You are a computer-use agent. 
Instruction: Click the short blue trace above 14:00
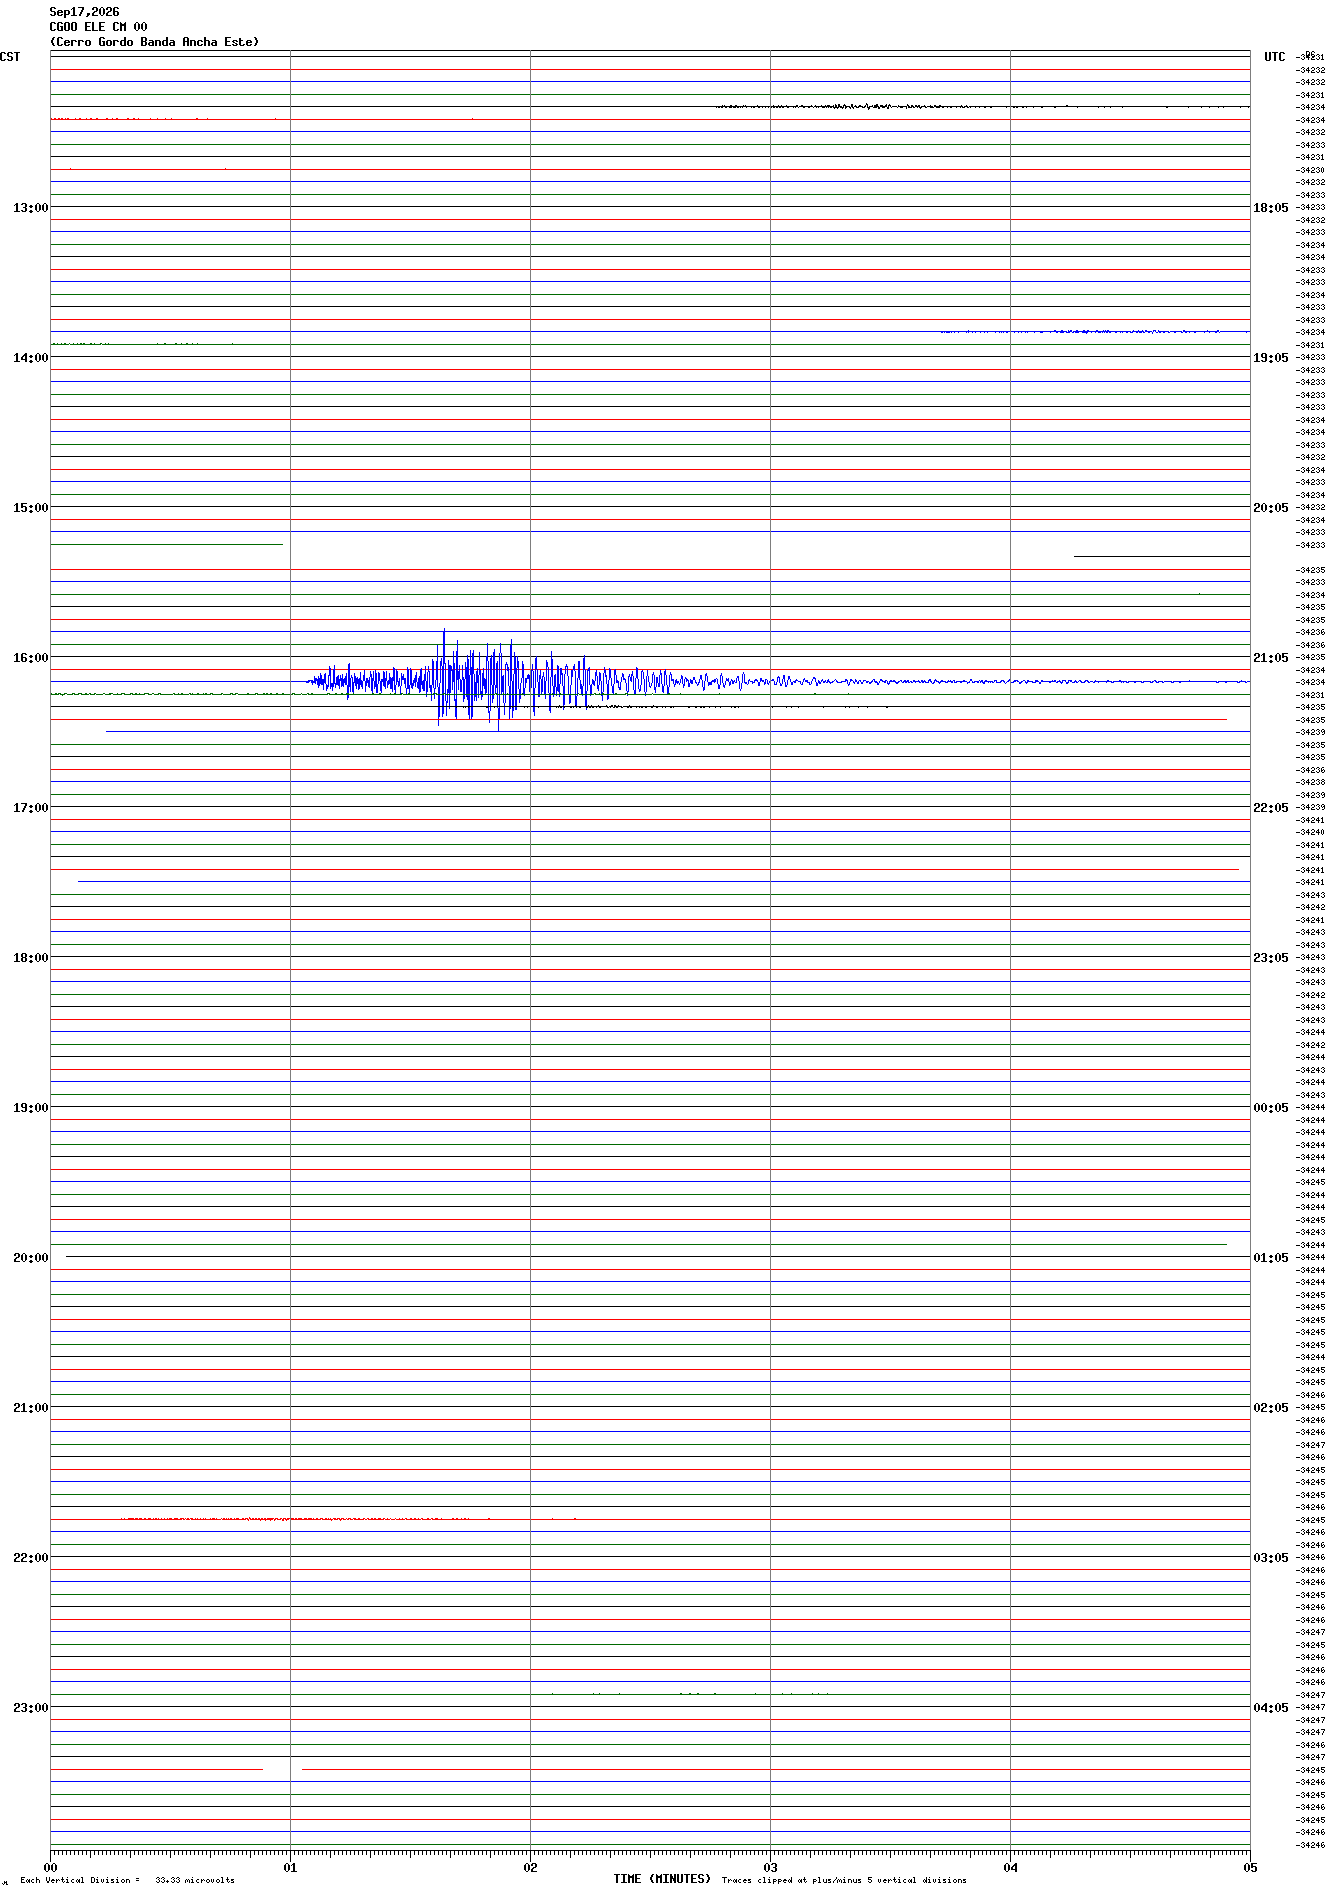[1080, 331]
